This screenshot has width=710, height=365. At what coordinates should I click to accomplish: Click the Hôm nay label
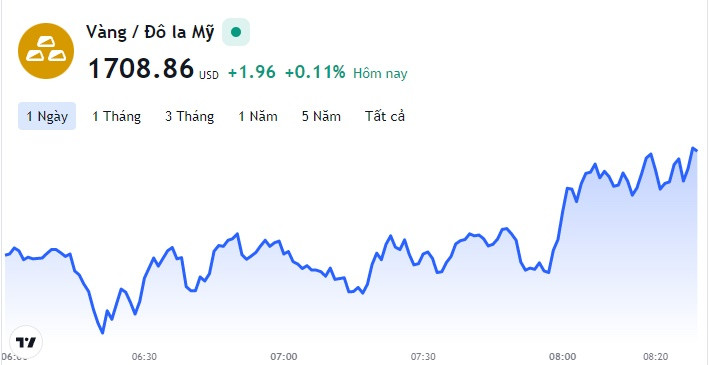pyautogui.click(x=380, y=73)
